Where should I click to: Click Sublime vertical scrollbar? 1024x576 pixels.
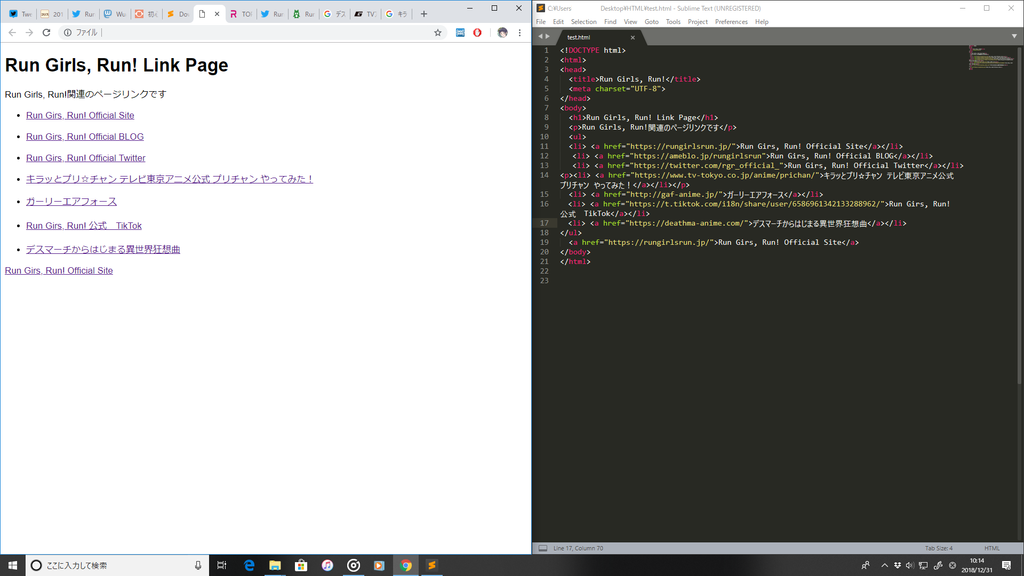click(1020, 216)
